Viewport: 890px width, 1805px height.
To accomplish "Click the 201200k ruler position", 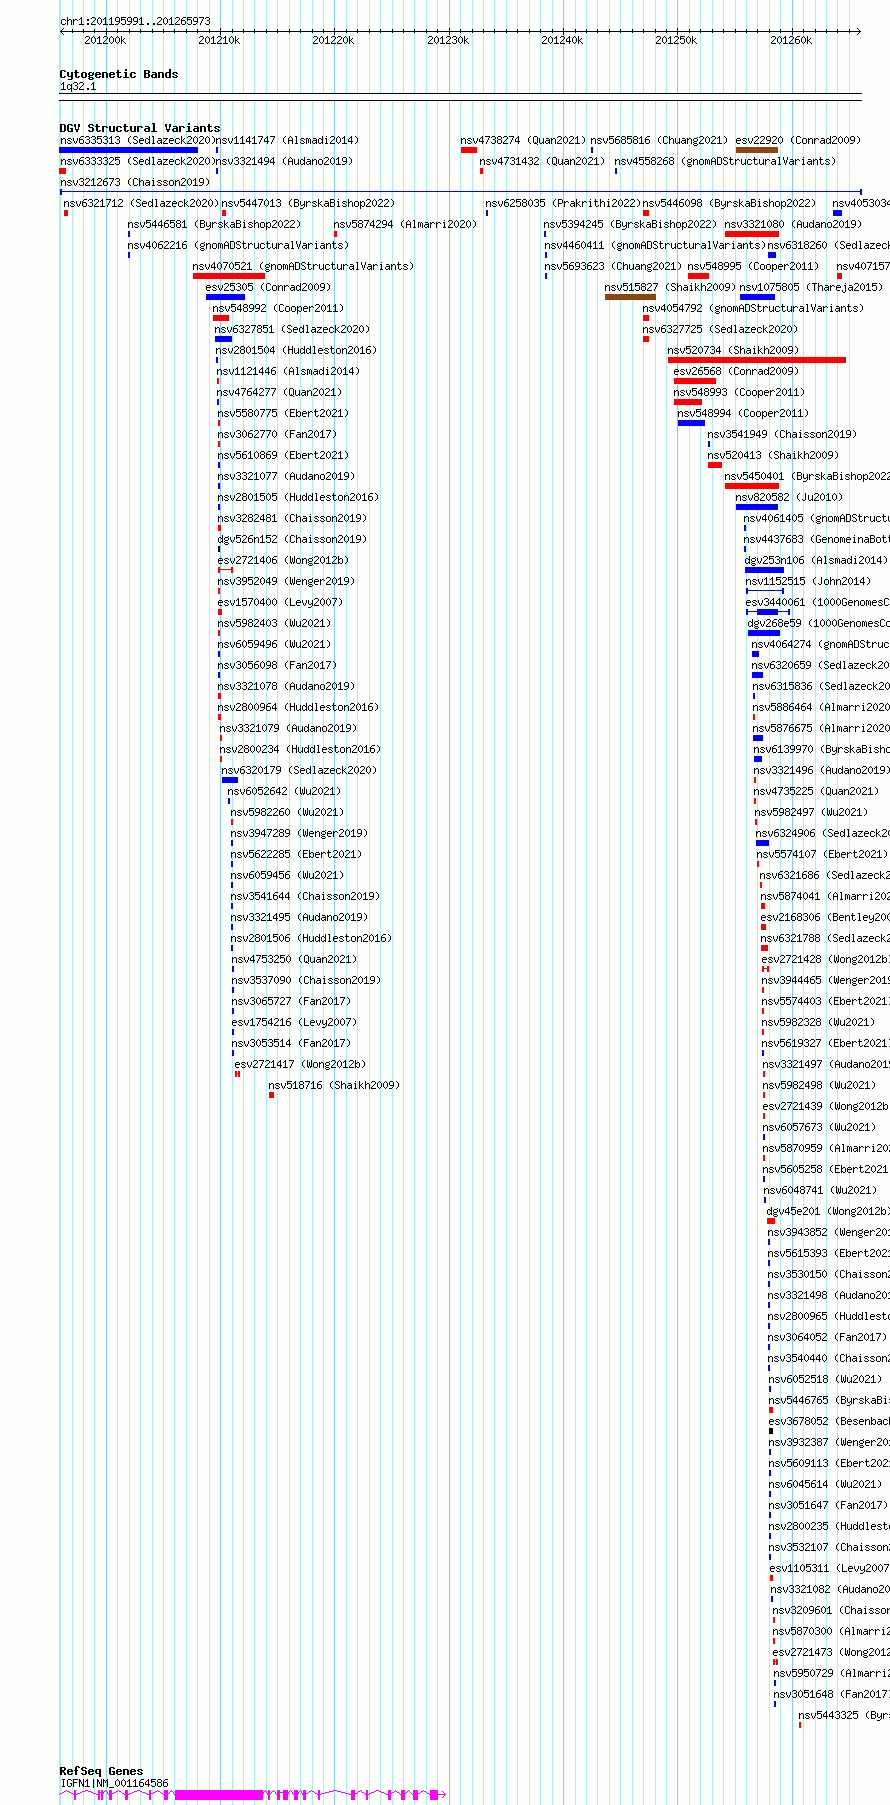I will click(x=105, y=40).
